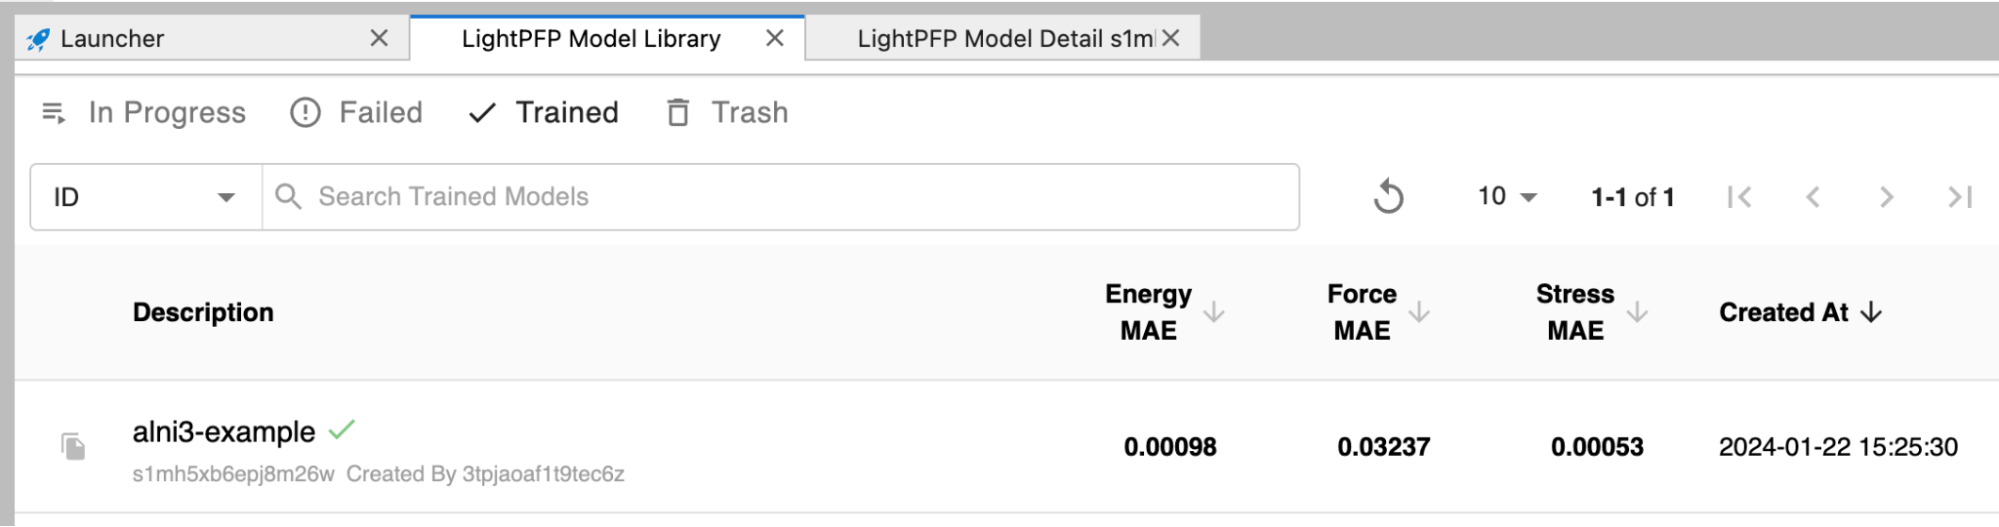1999x527 pixels.
Task: Open the alni3-example model
Action: pos(224,432)
